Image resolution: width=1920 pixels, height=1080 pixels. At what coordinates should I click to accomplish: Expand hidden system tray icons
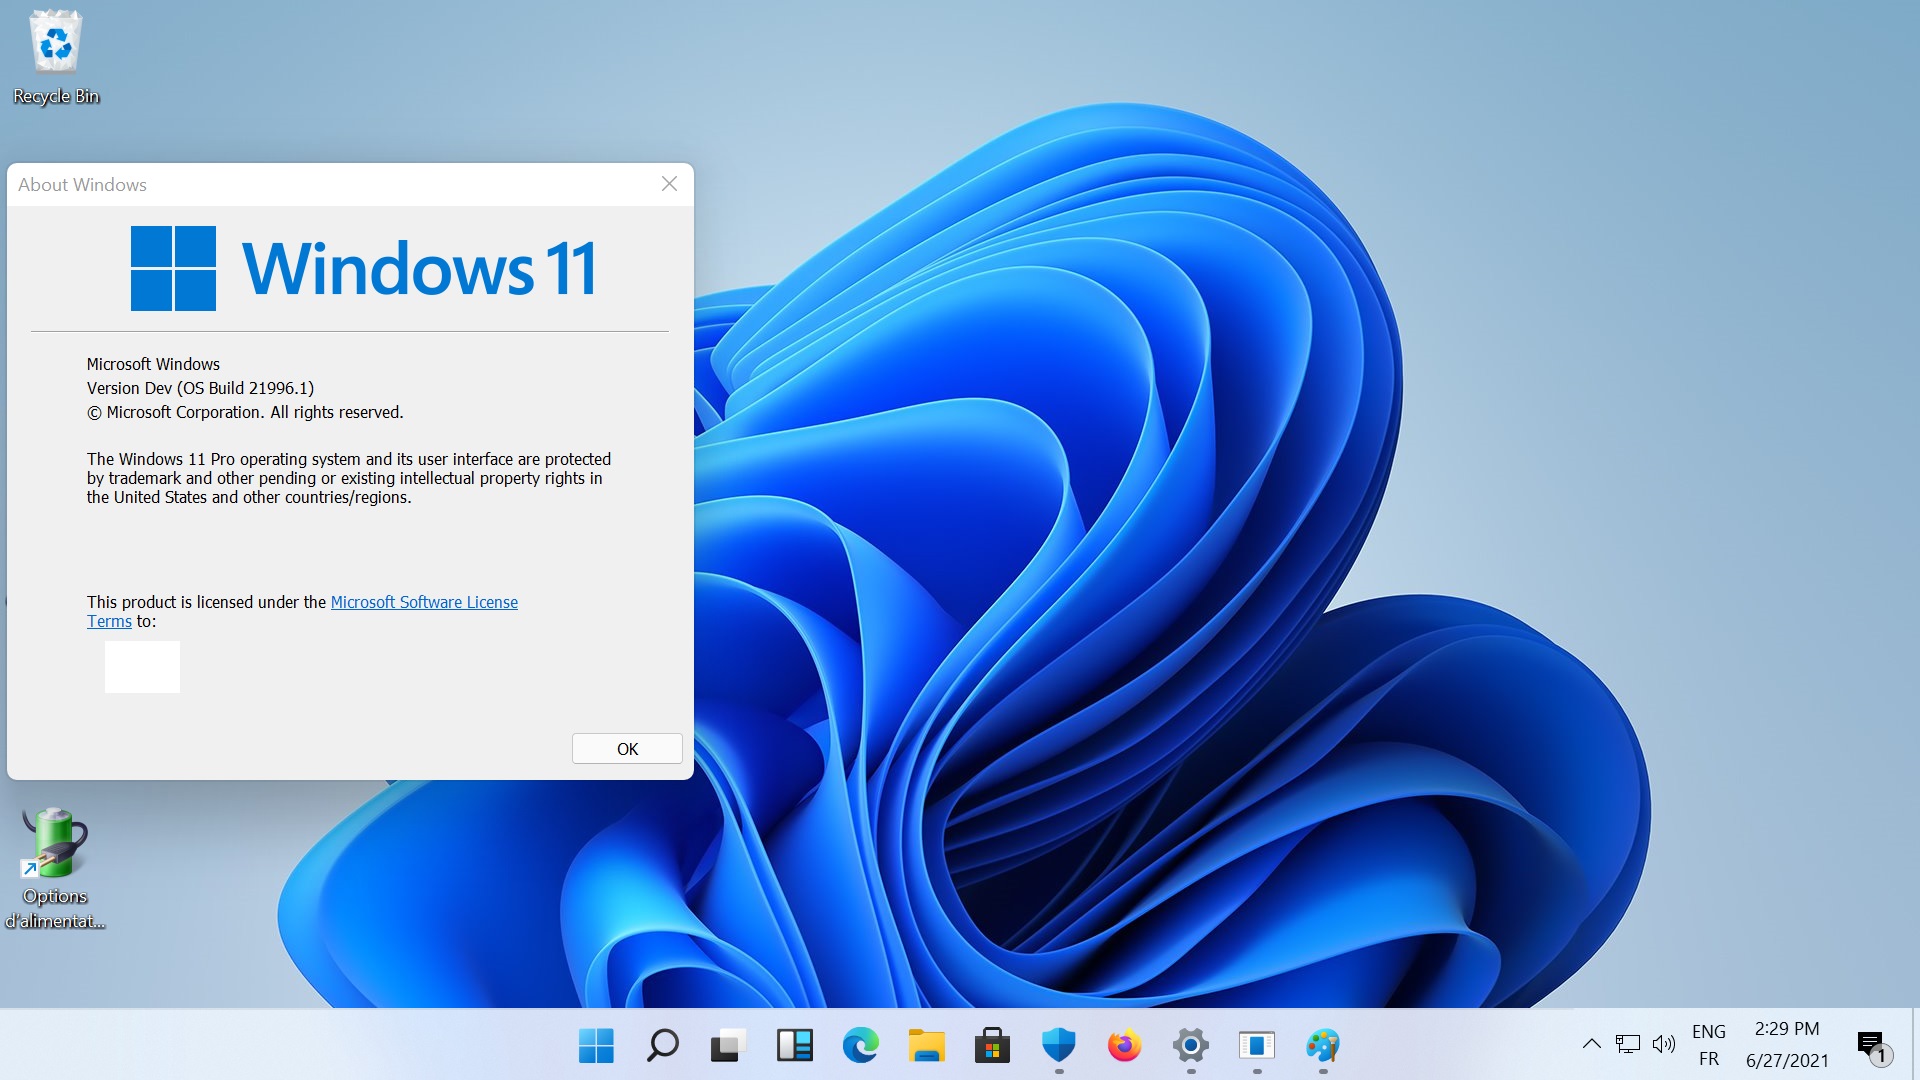click(x=1591, y=1044)
